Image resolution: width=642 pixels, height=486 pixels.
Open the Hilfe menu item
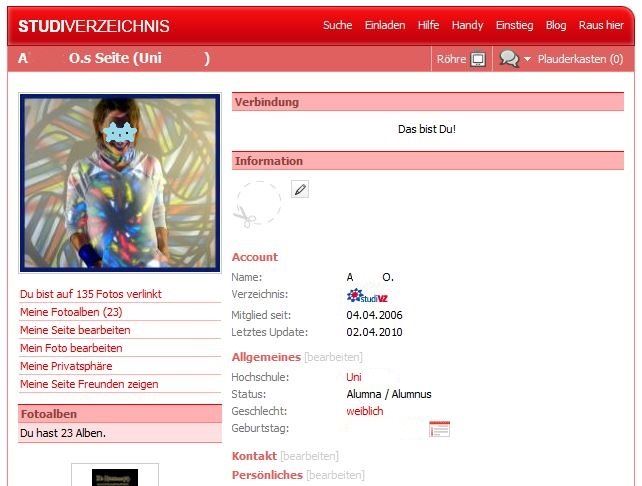click(428, 25)
